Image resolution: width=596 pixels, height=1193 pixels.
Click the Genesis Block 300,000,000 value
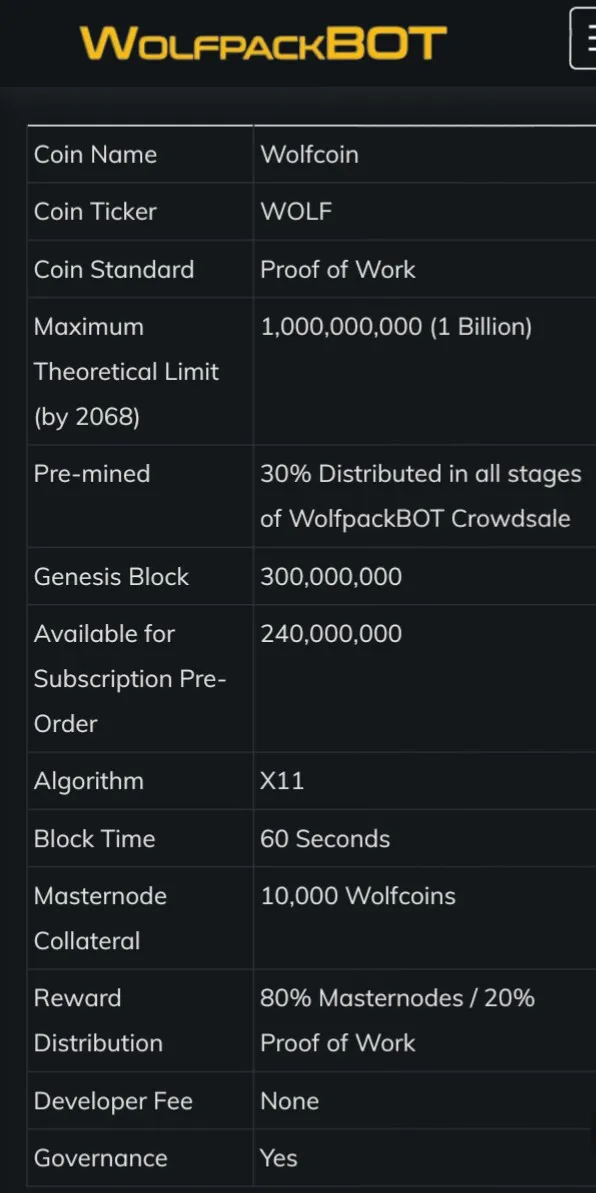[x=331, y=577]
